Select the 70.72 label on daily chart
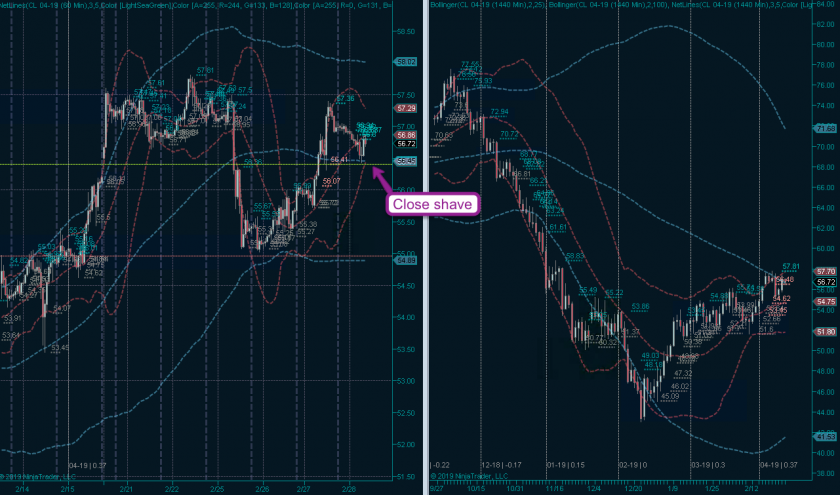 (x=509, y=134)
